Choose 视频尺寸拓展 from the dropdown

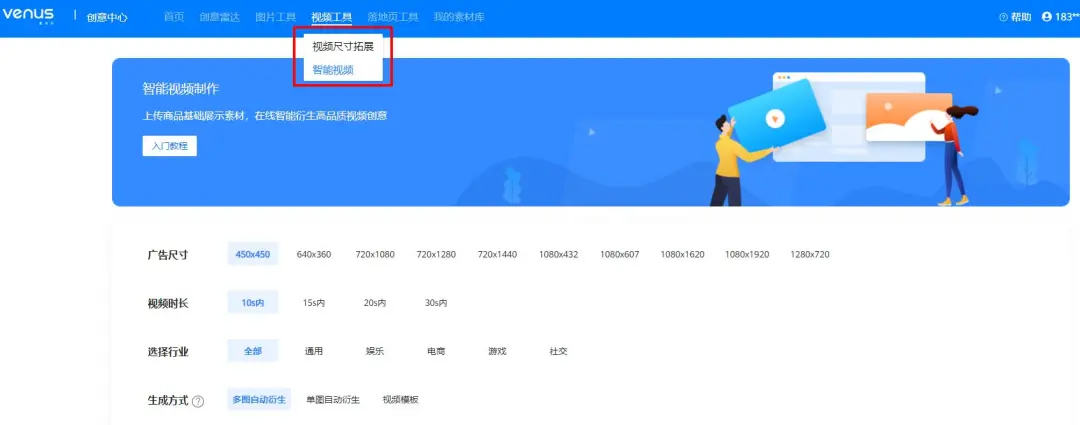(343, 47)
